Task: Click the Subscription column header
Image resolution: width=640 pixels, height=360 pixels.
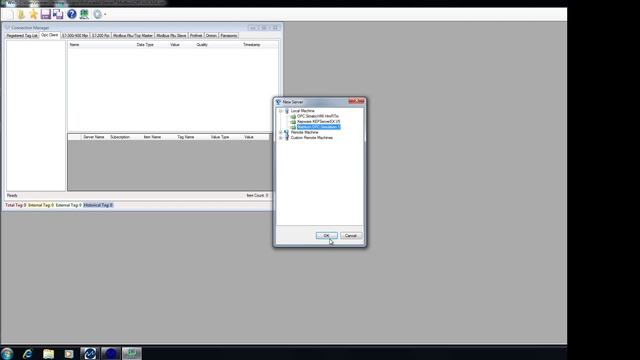Action: pyautogui.click(x=120, y=137)
